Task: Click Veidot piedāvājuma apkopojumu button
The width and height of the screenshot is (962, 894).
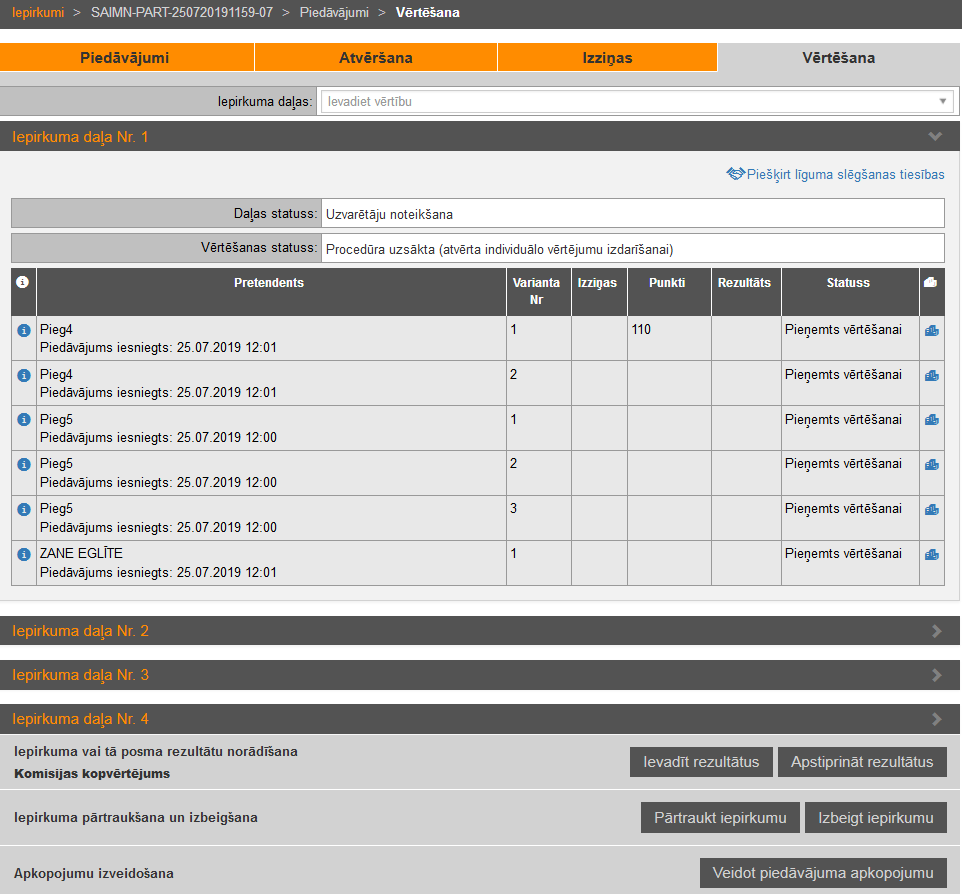Action: click(x=823, y=873)
